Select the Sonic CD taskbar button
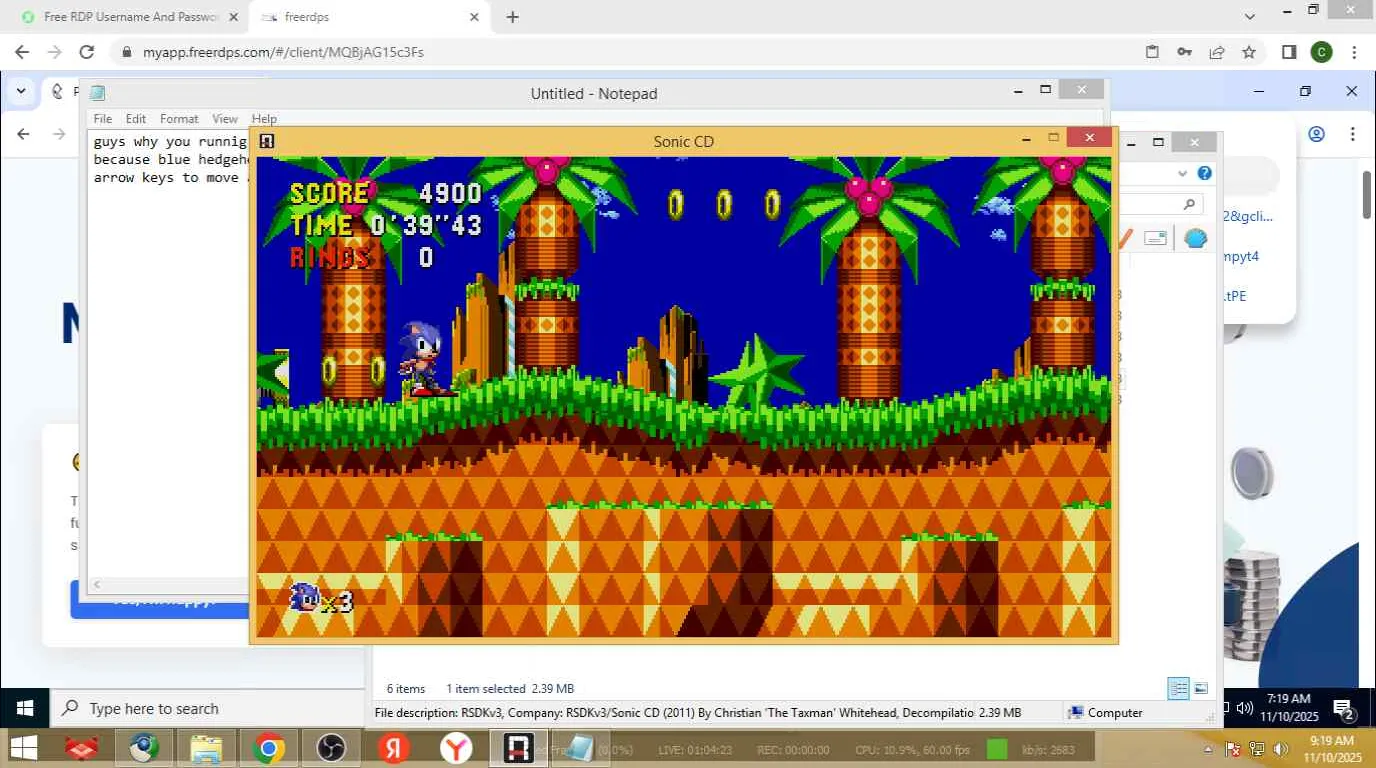The width and height of the screenshot is (1376, 768). coord(518,748)
